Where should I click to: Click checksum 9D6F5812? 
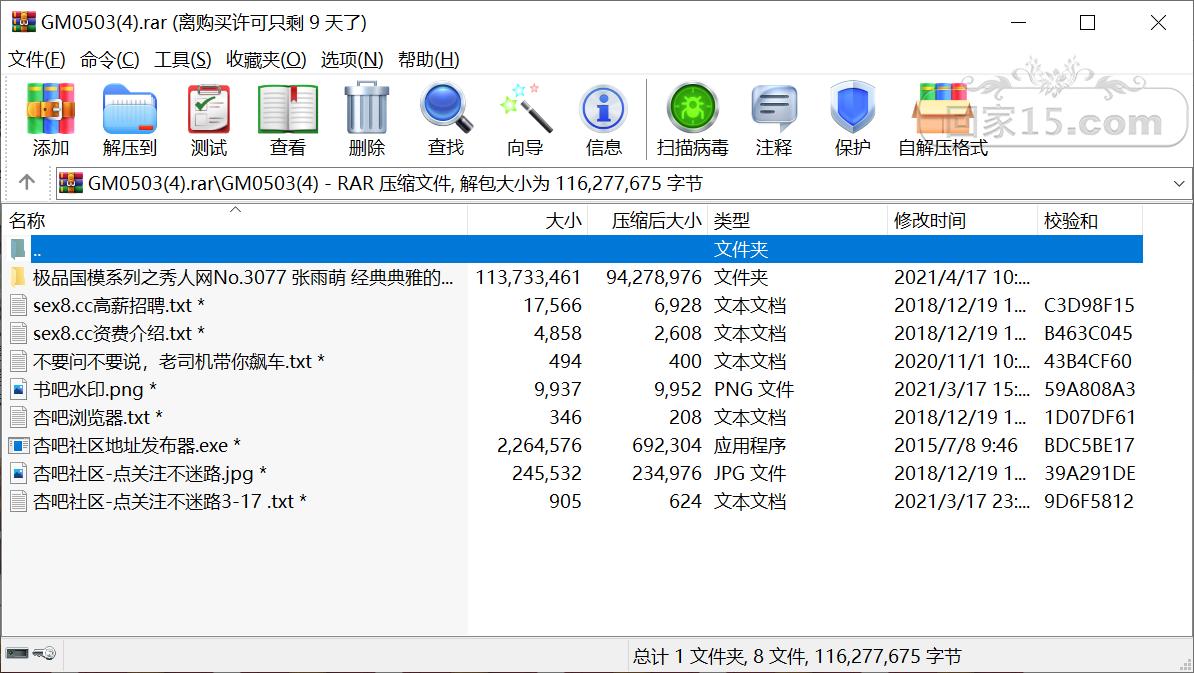point(1088,502)
